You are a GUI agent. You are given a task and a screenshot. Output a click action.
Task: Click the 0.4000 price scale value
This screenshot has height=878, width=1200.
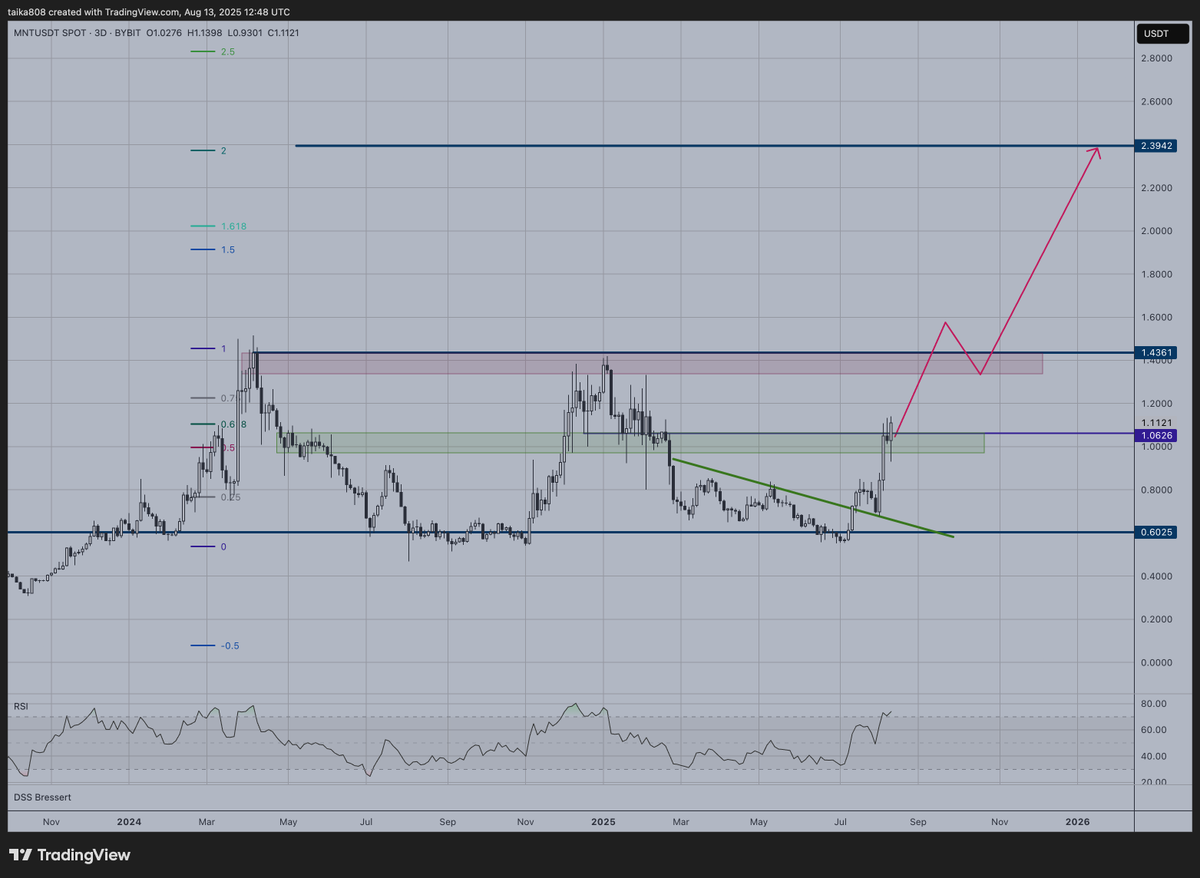point(1156,577)
